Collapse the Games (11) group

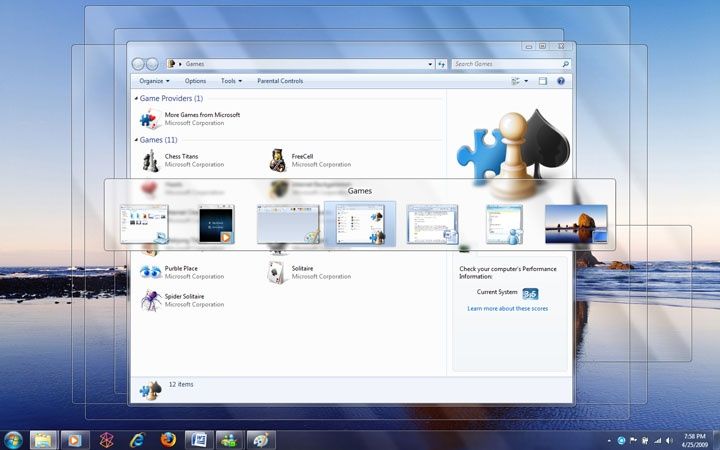point(136,140)
